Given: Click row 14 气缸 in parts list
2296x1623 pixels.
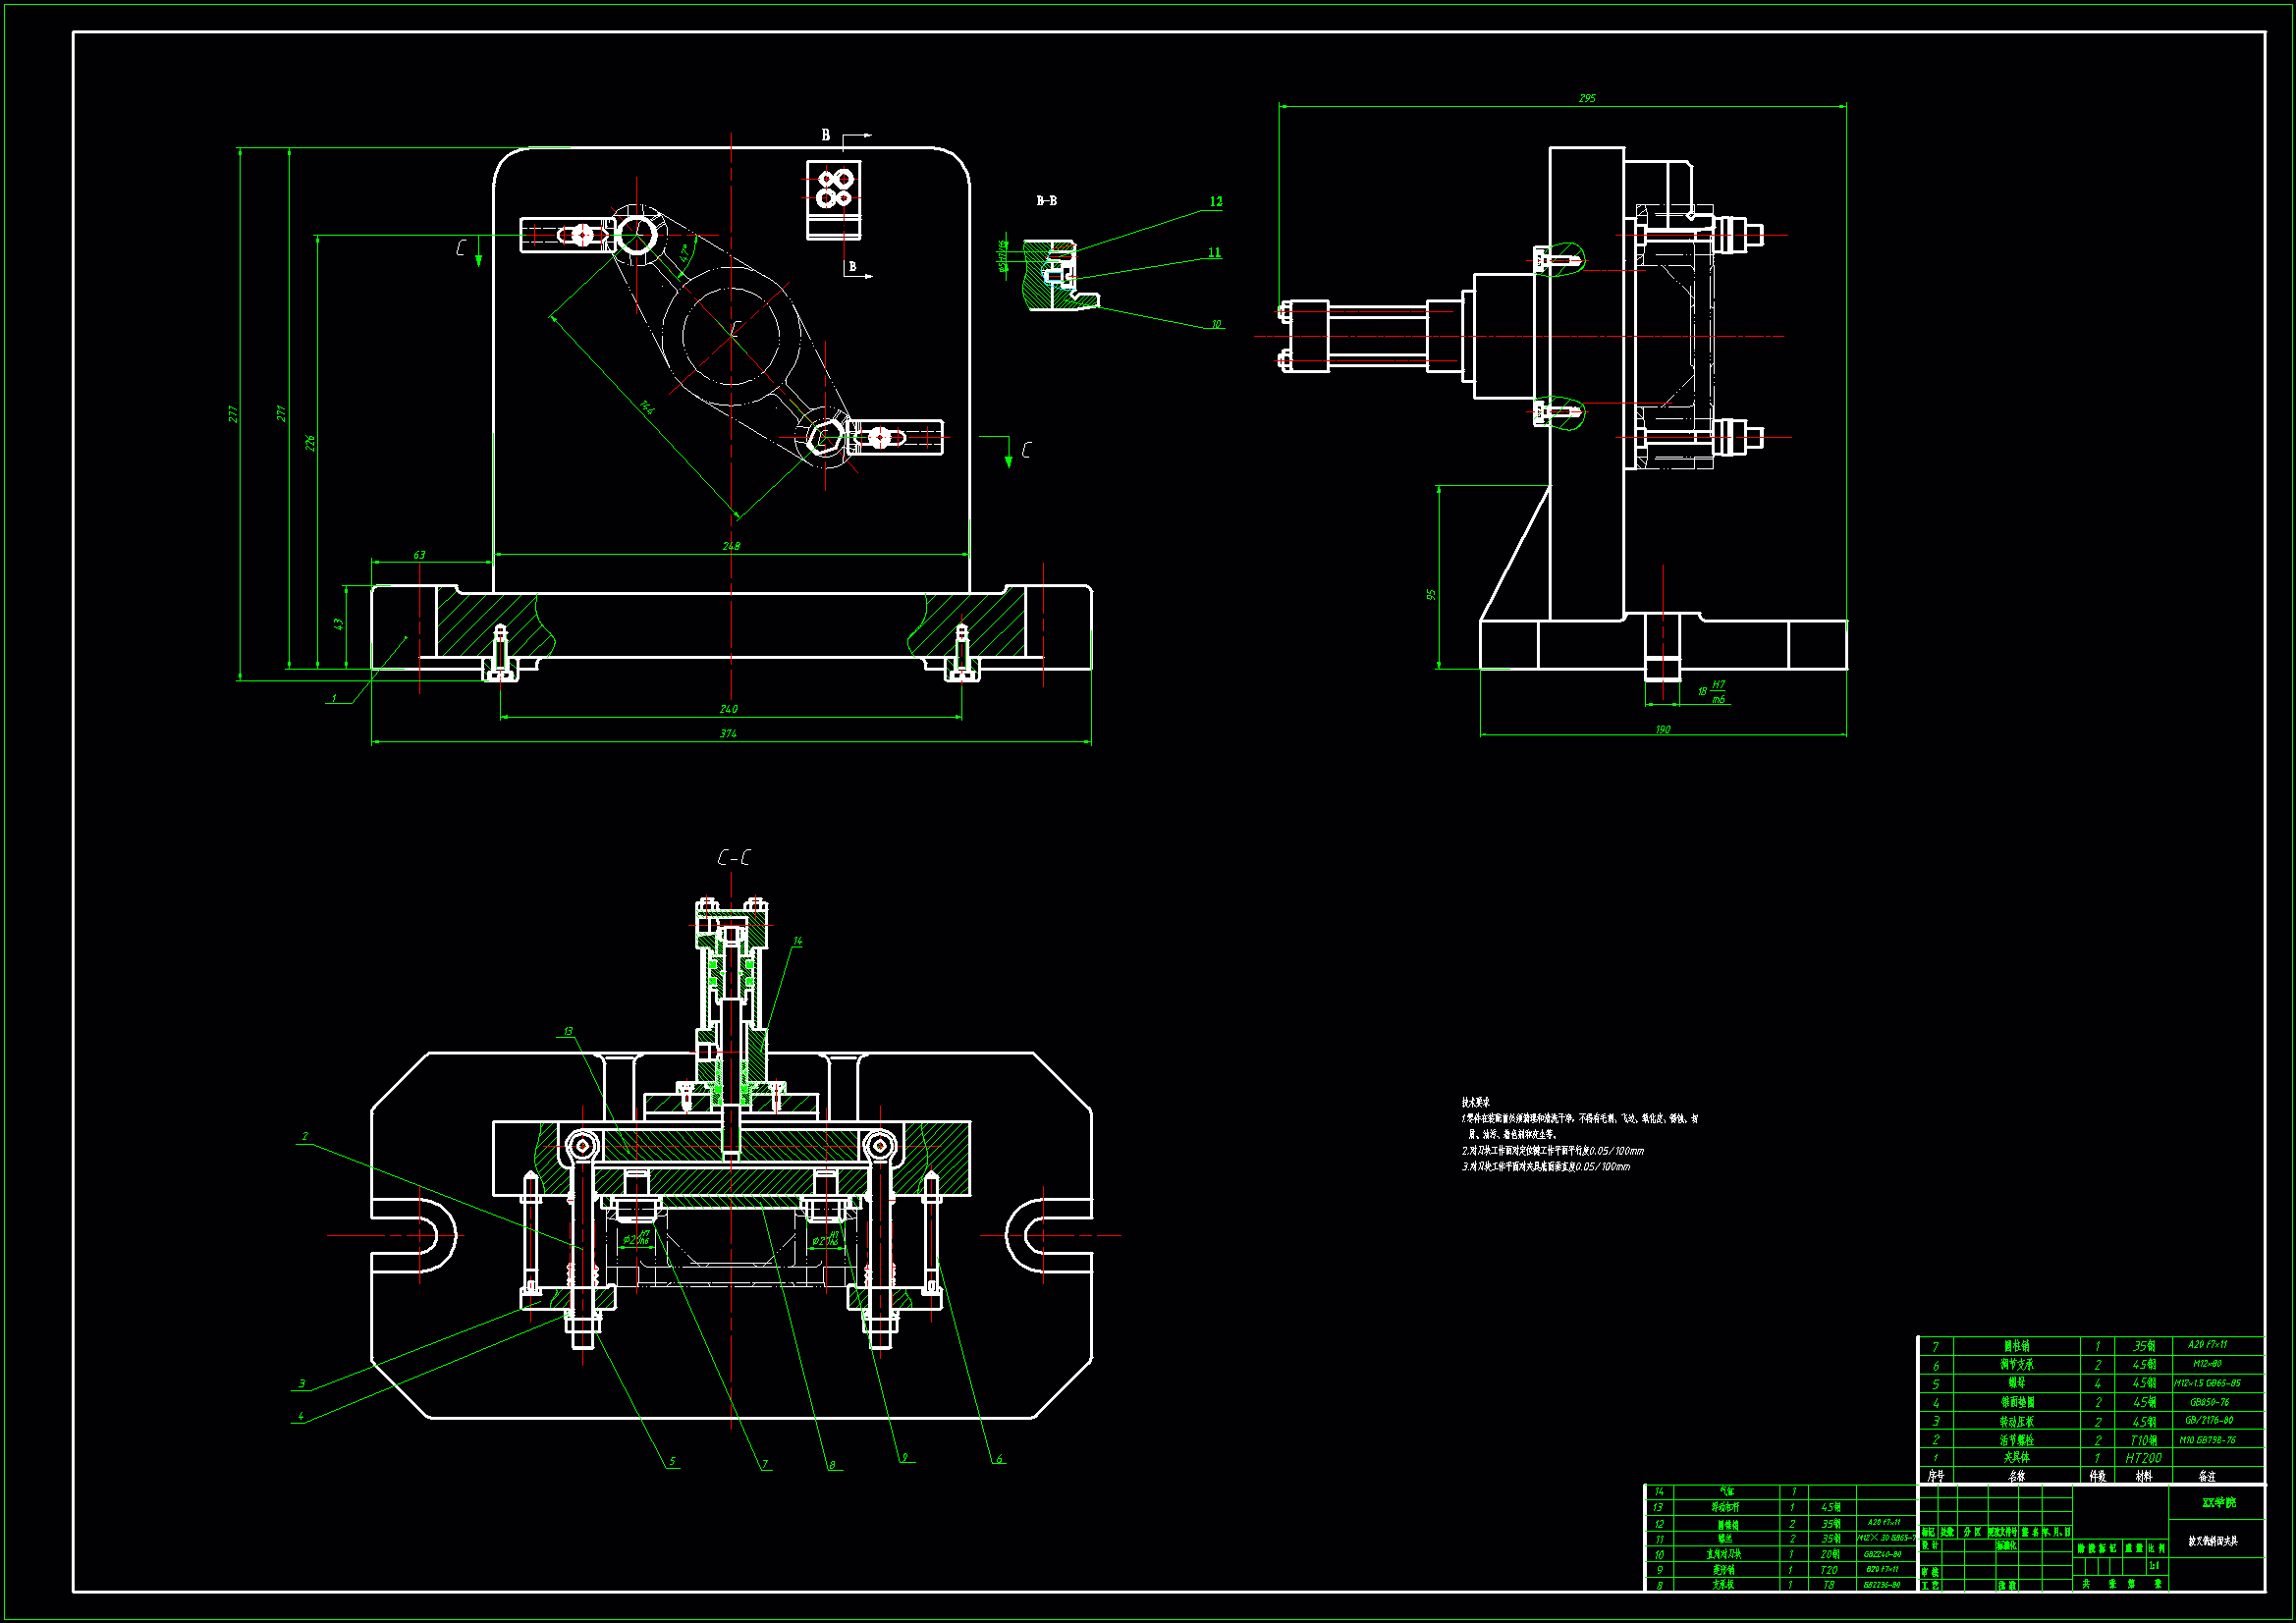Looking at the screenshot, I should 1727,1491.
